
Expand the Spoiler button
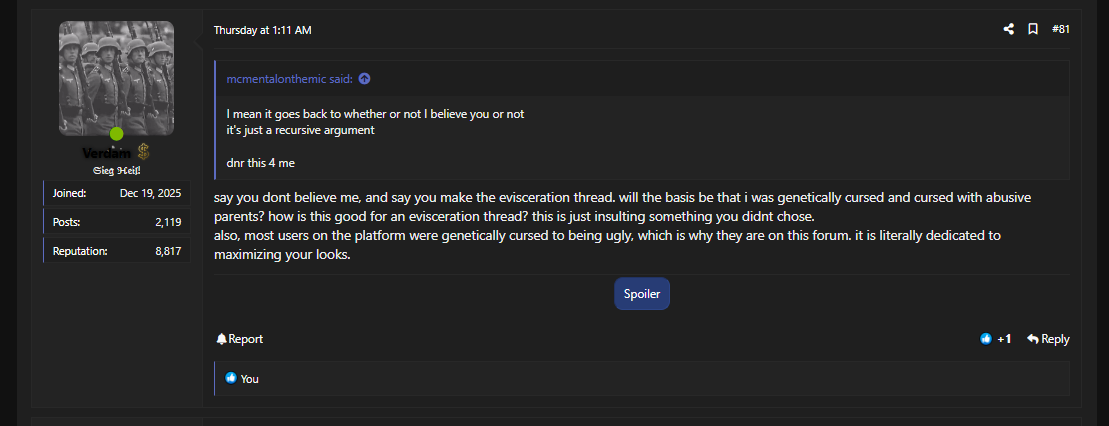click(641, 294)
